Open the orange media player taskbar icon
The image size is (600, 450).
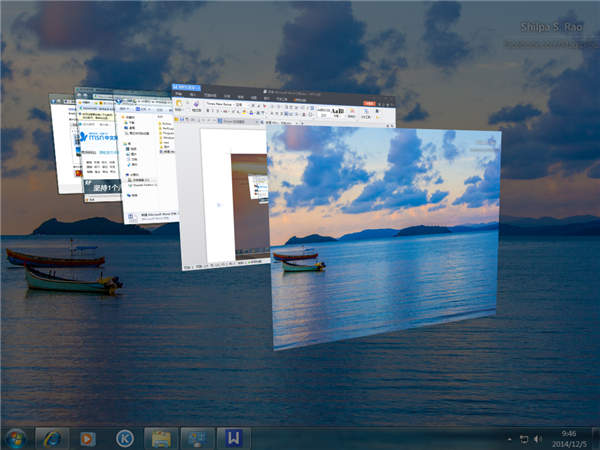pyautogui.click(x=88, y=438)
